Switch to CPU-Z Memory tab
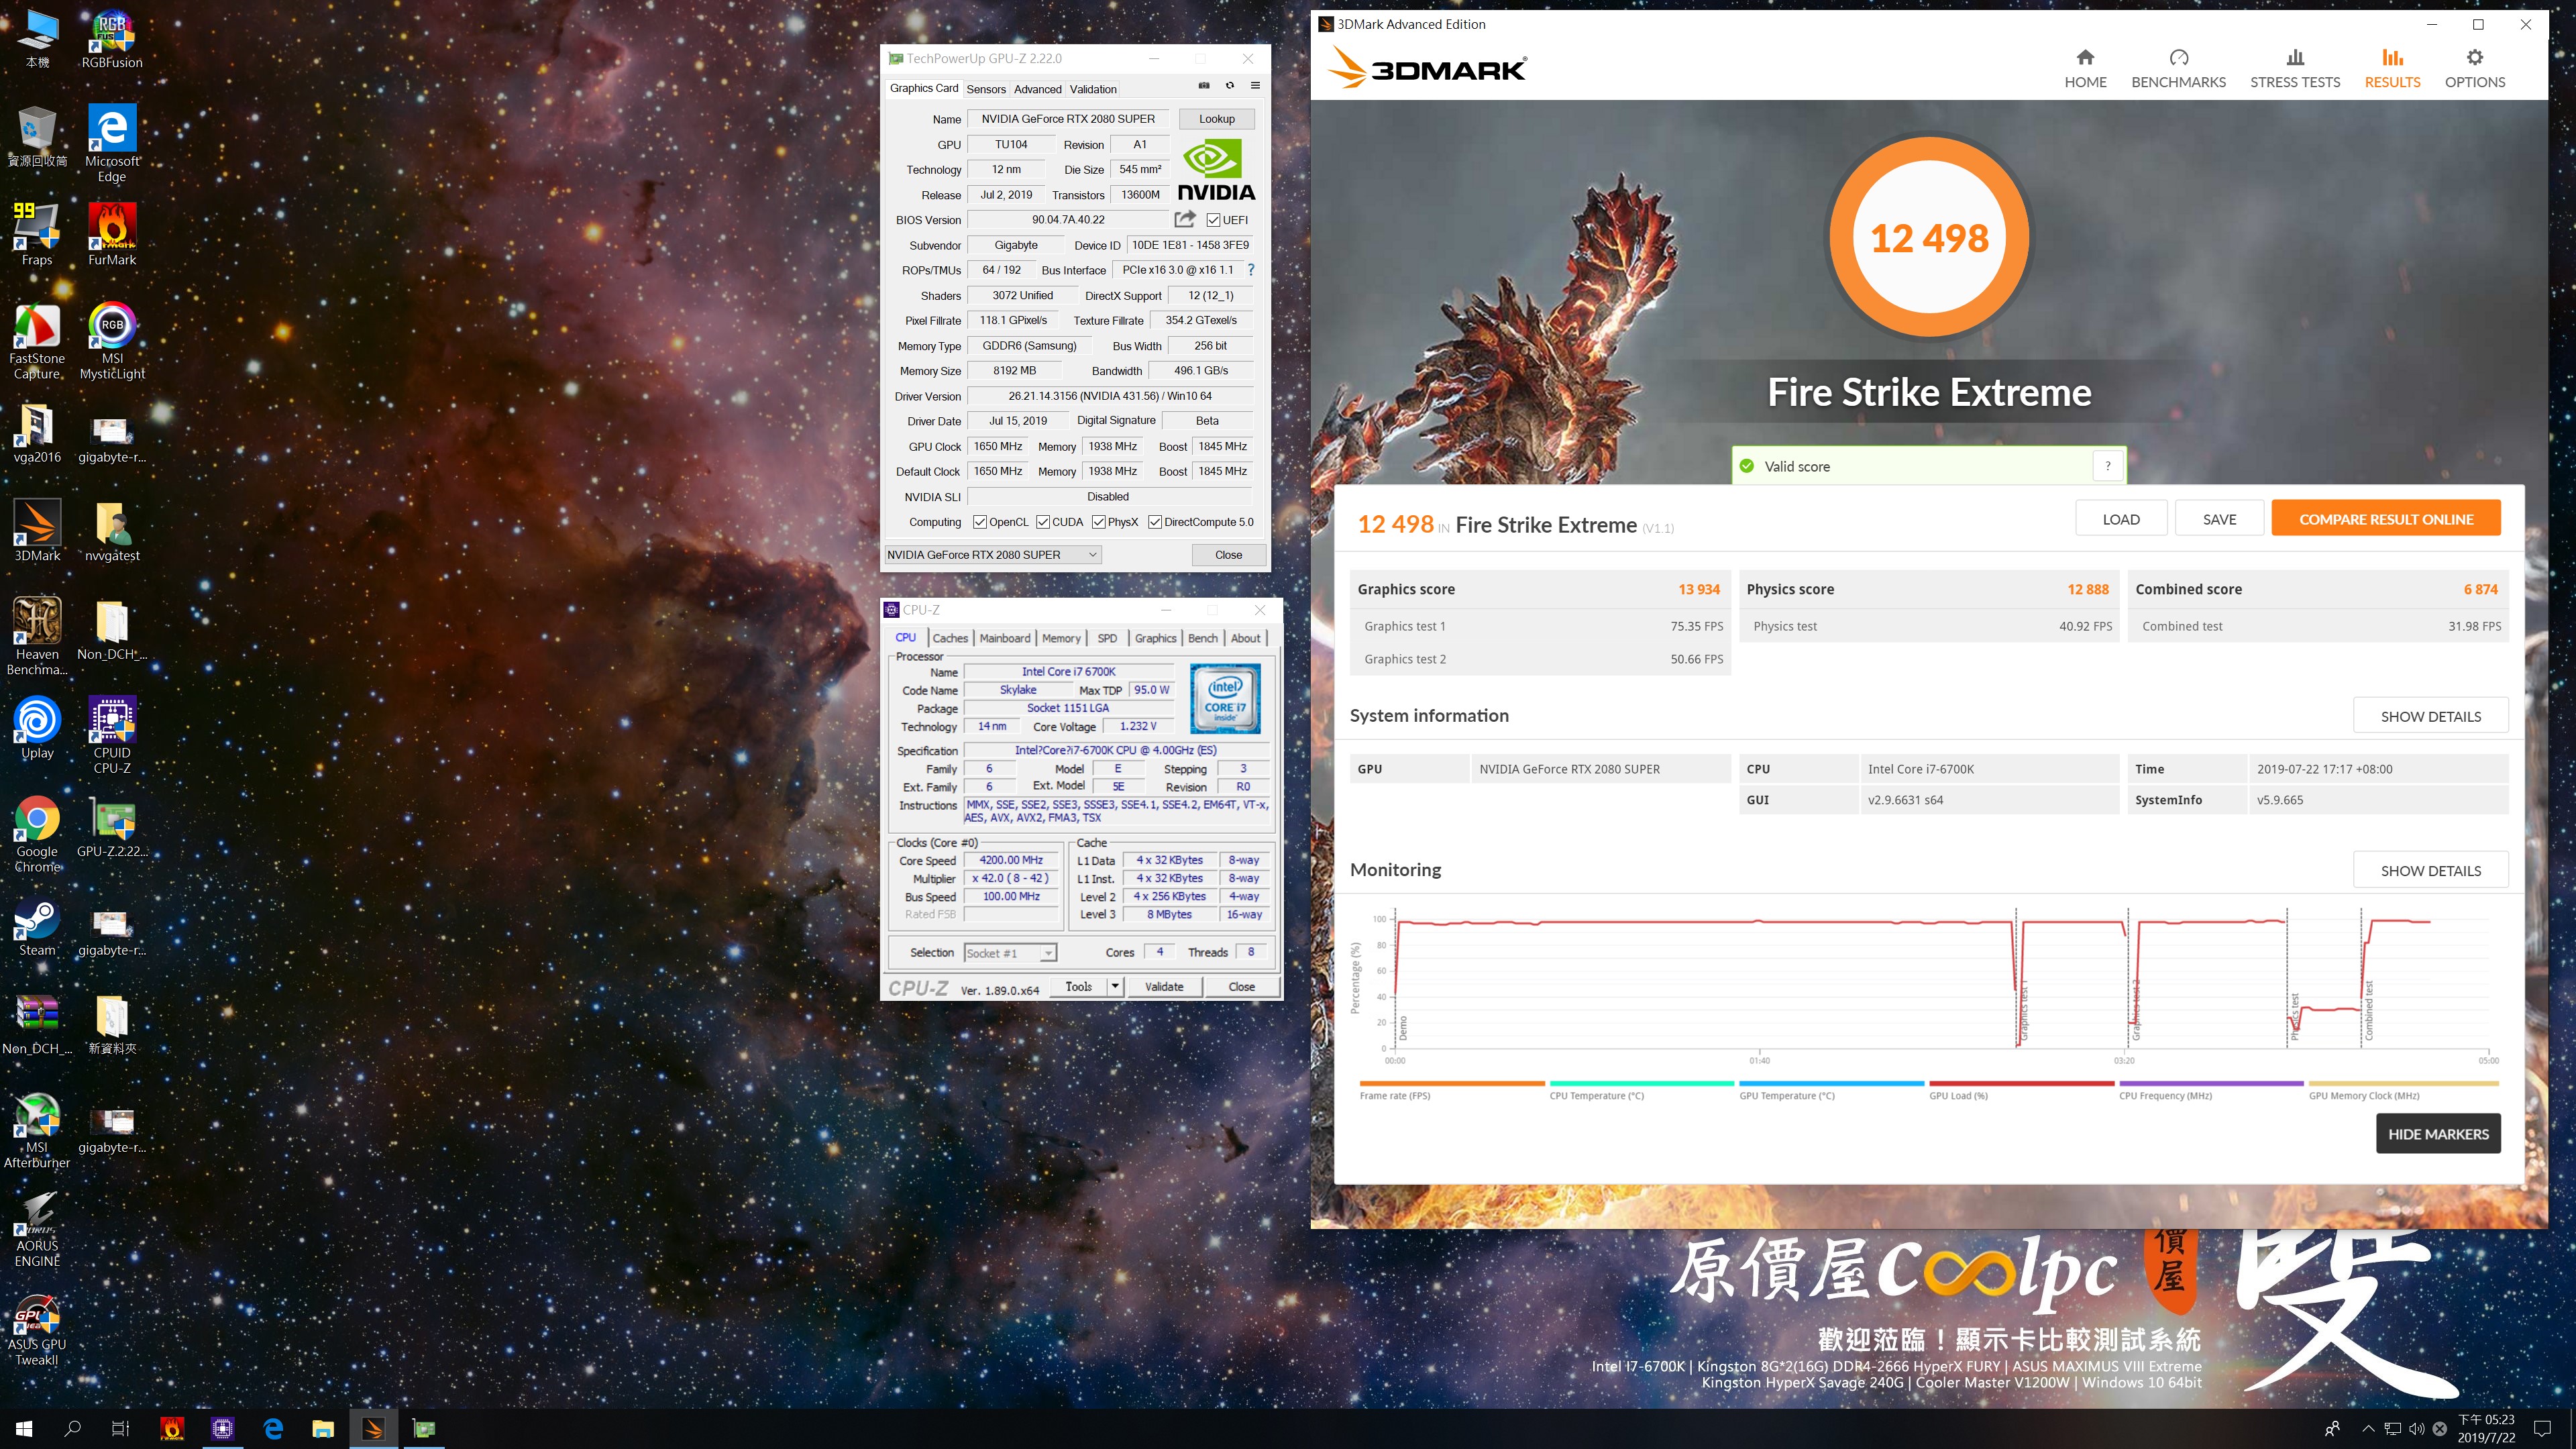The height and width of the screenshot is (1449, 2576). (x=1061, y=638)
